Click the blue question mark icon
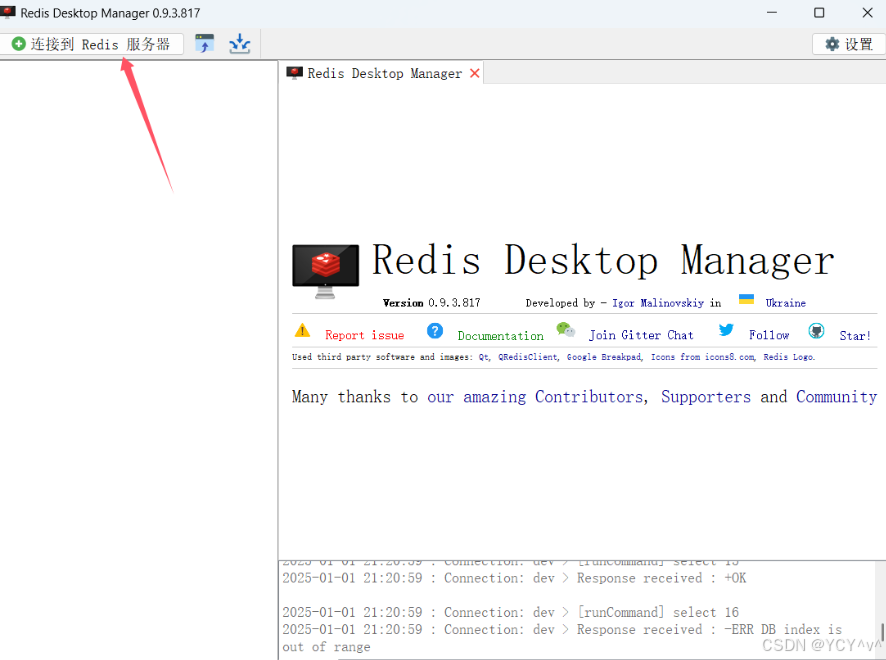Screen dimensions: 886x660 pyautogui.click(x=435, y=331)
